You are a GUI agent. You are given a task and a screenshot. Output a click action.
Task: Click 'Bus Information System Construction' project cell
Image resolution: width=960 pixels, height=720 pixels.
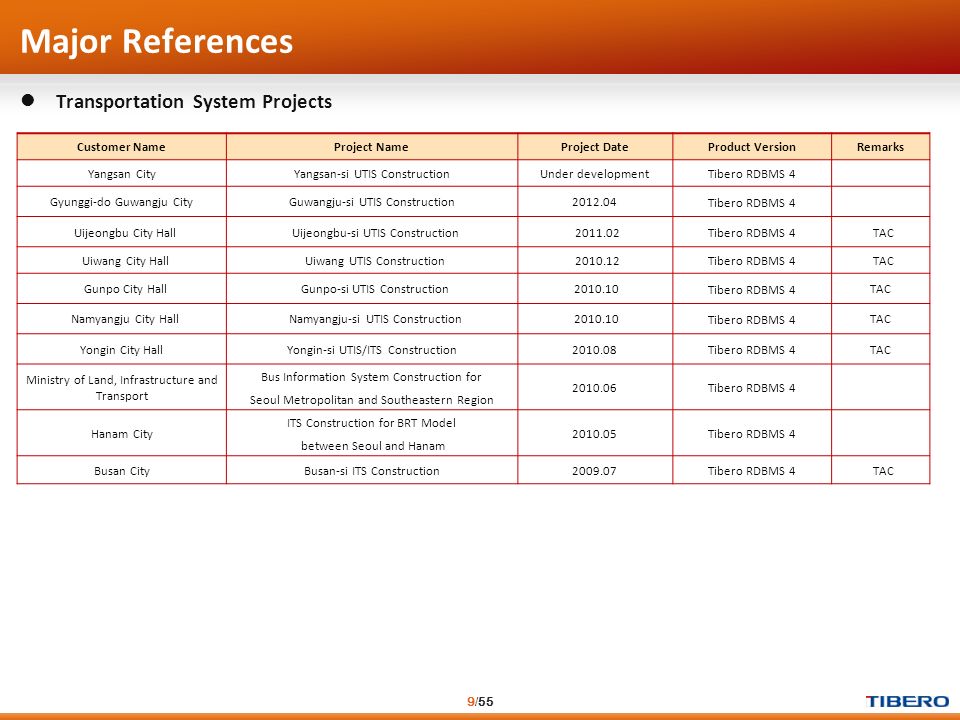pos(372,388)
